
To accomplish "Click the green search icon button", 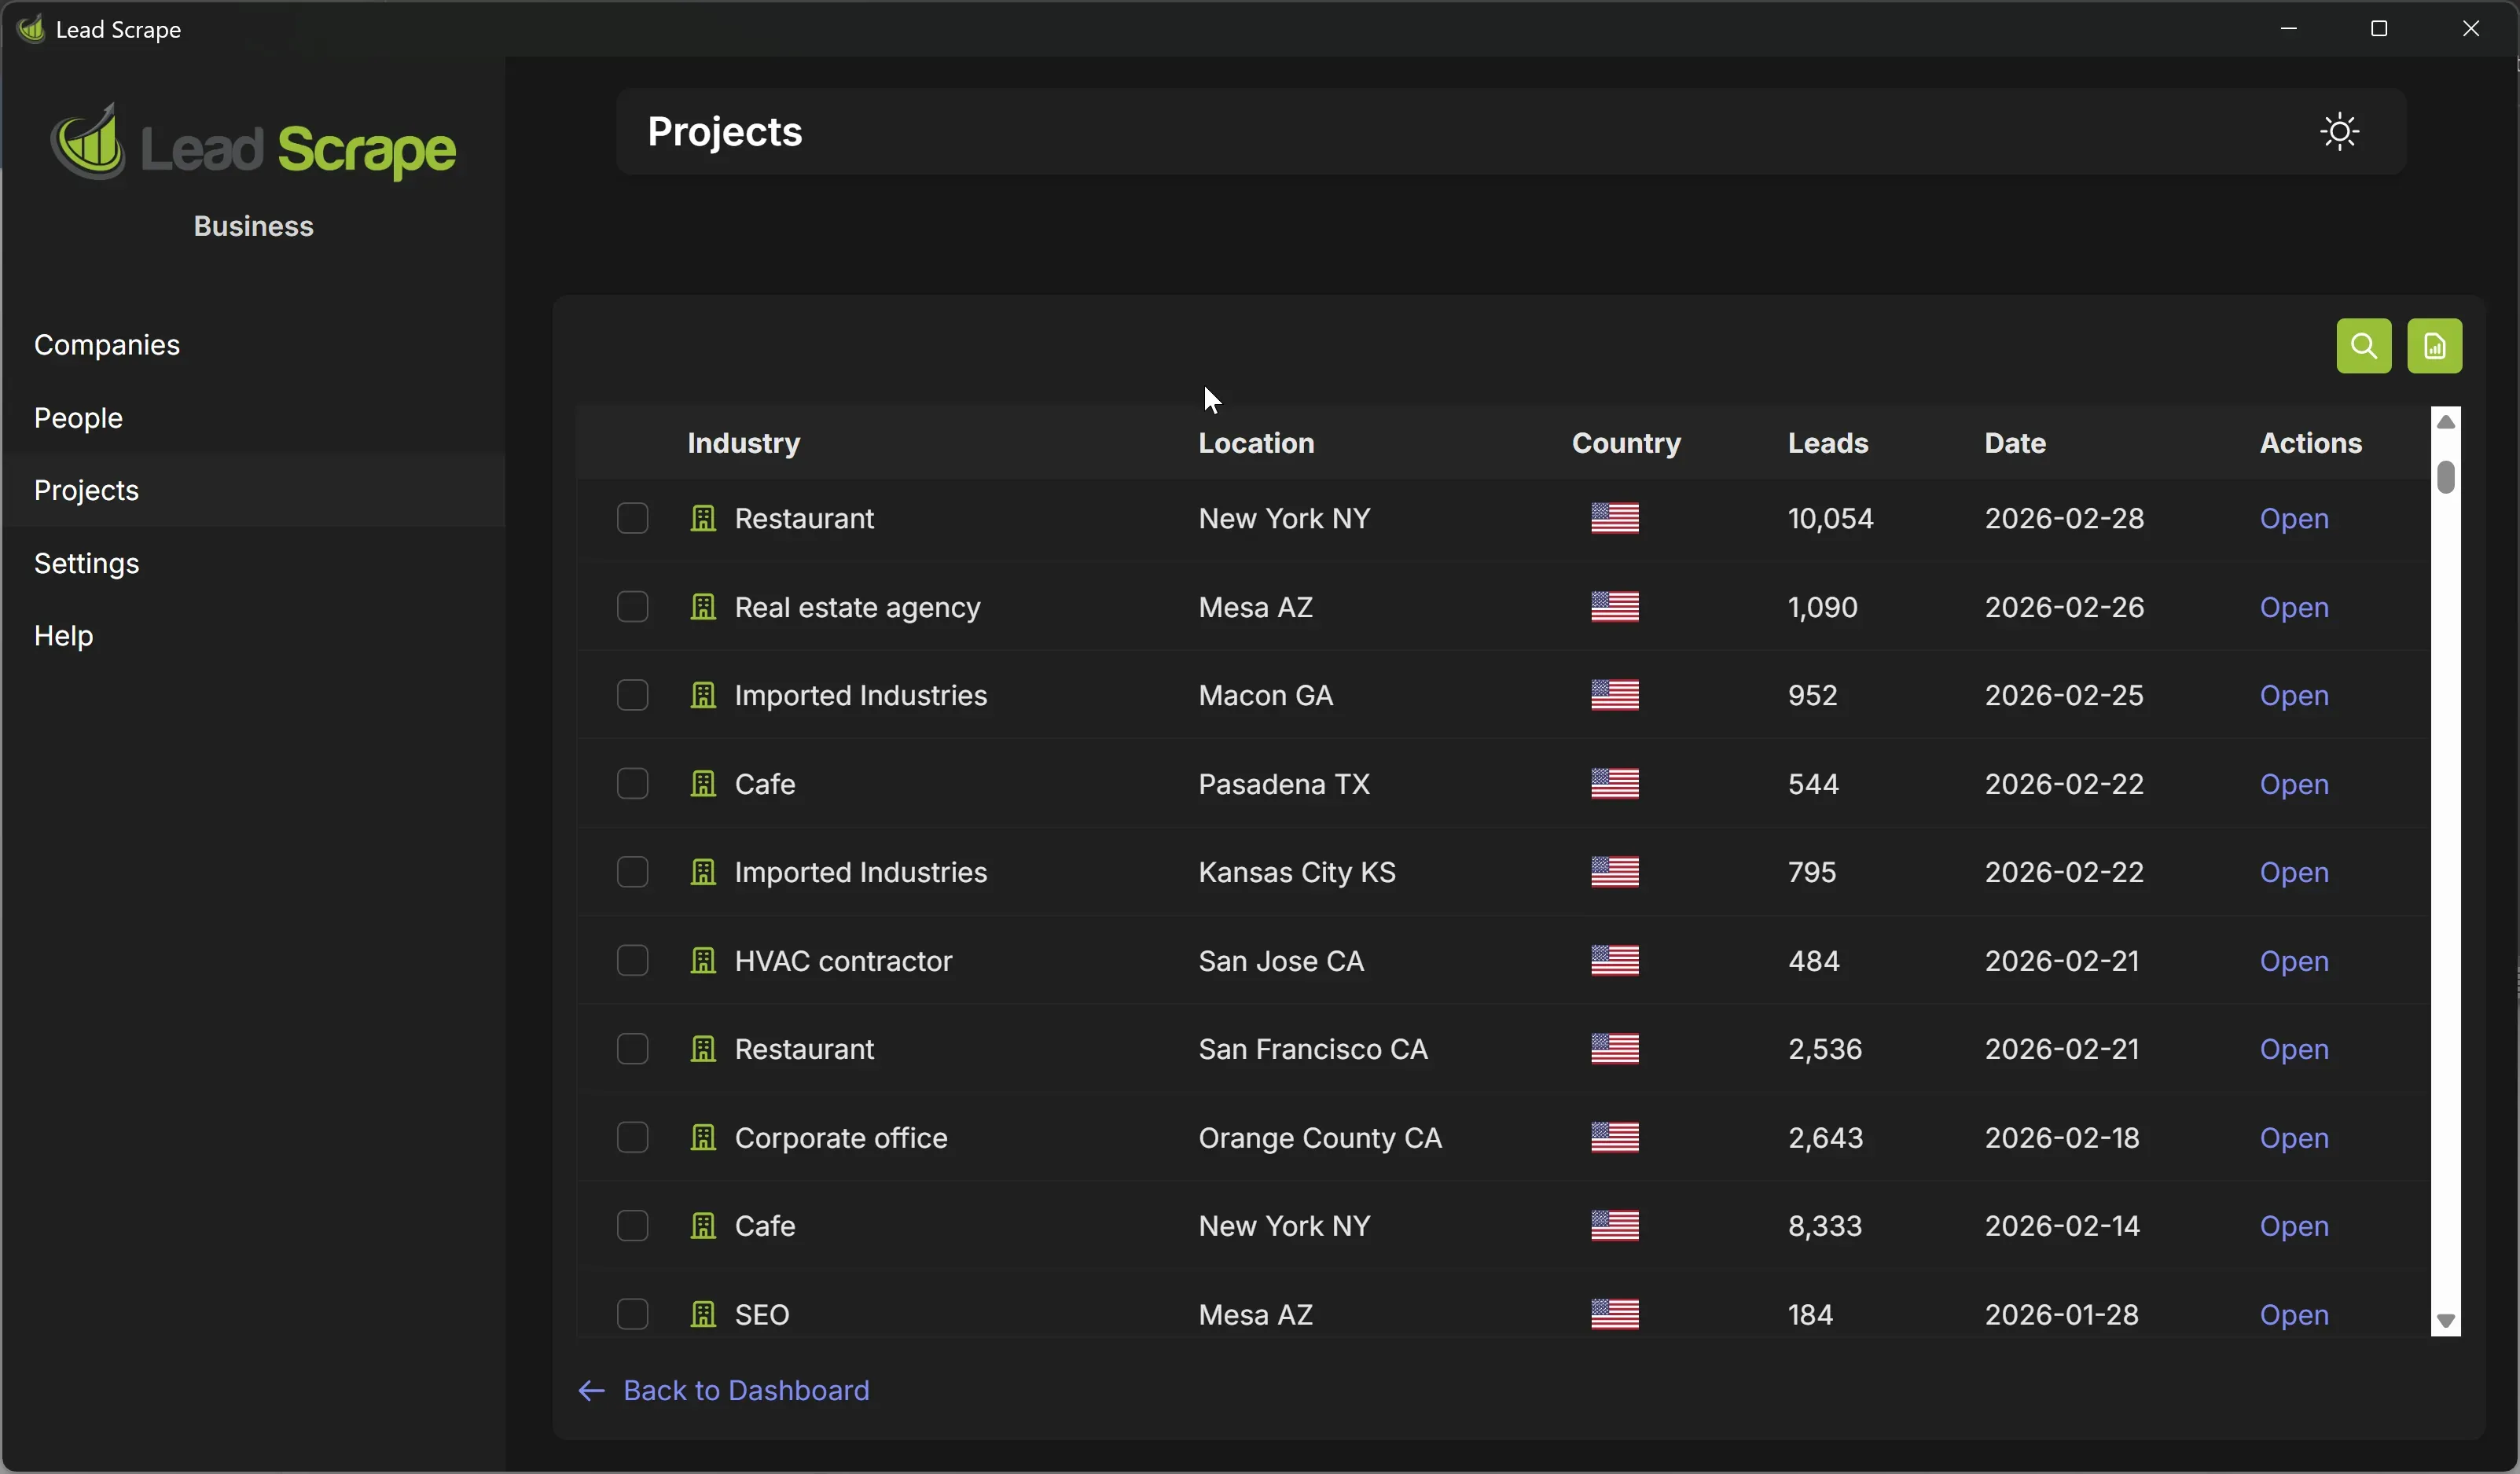I will 2363,346.
